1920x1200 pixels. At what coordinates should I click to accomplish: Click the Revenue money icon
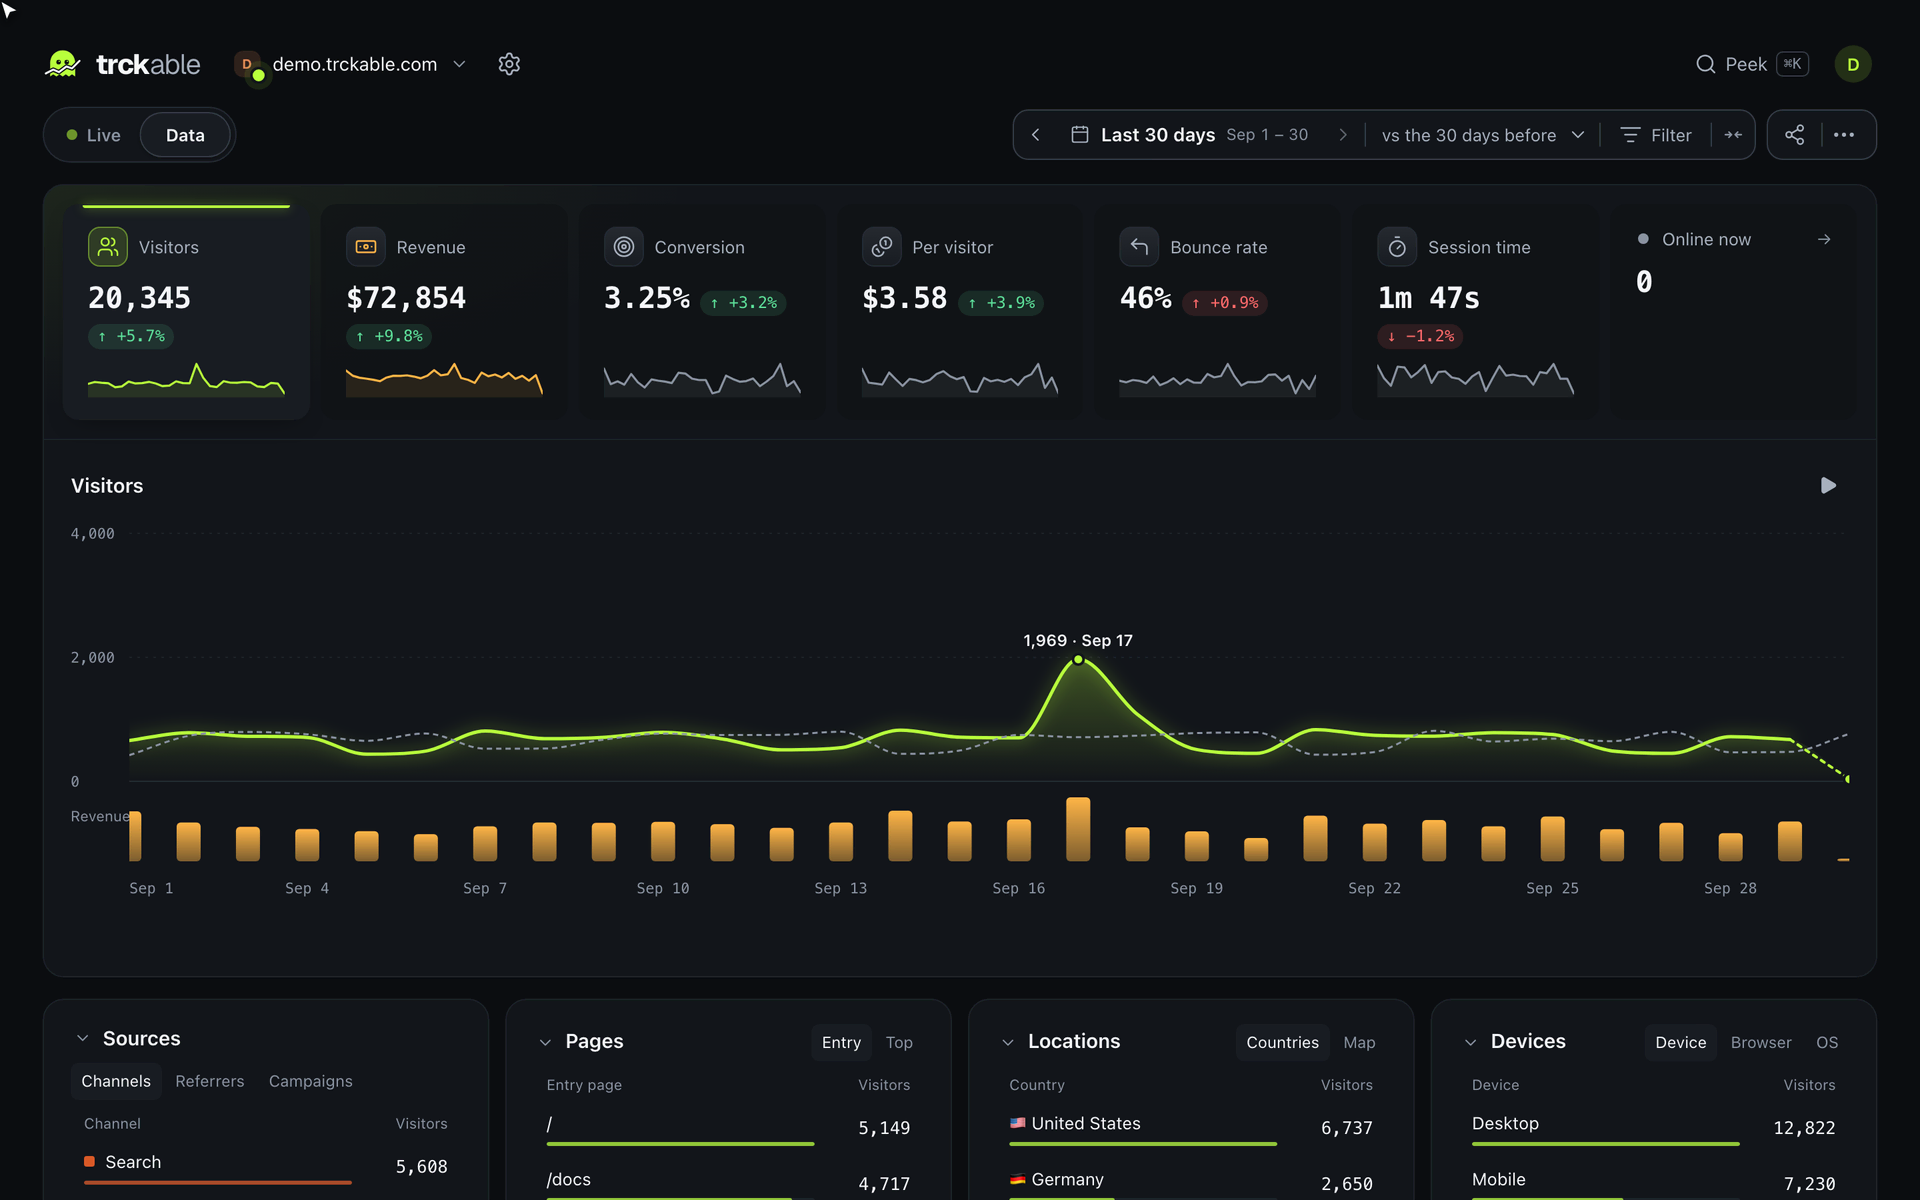click(x=366, y=247)
